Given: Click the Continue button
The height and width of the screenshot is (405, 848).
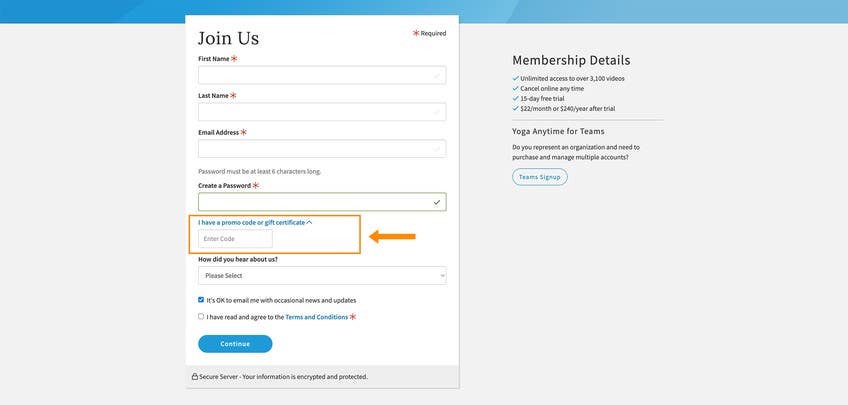Looking at the screenshot, I should [x=235, y=344].
